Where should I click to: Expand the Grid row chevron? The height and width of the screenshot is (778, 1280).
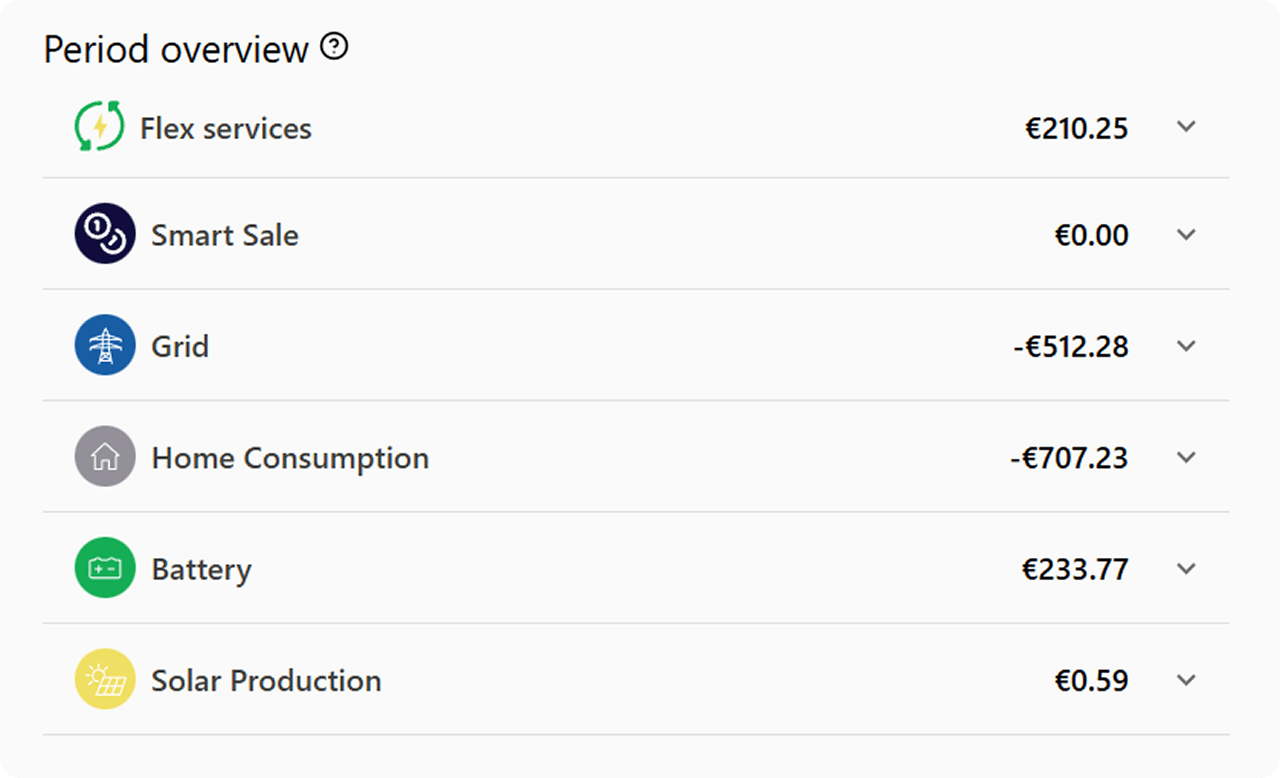click(x=1186, y=346)
